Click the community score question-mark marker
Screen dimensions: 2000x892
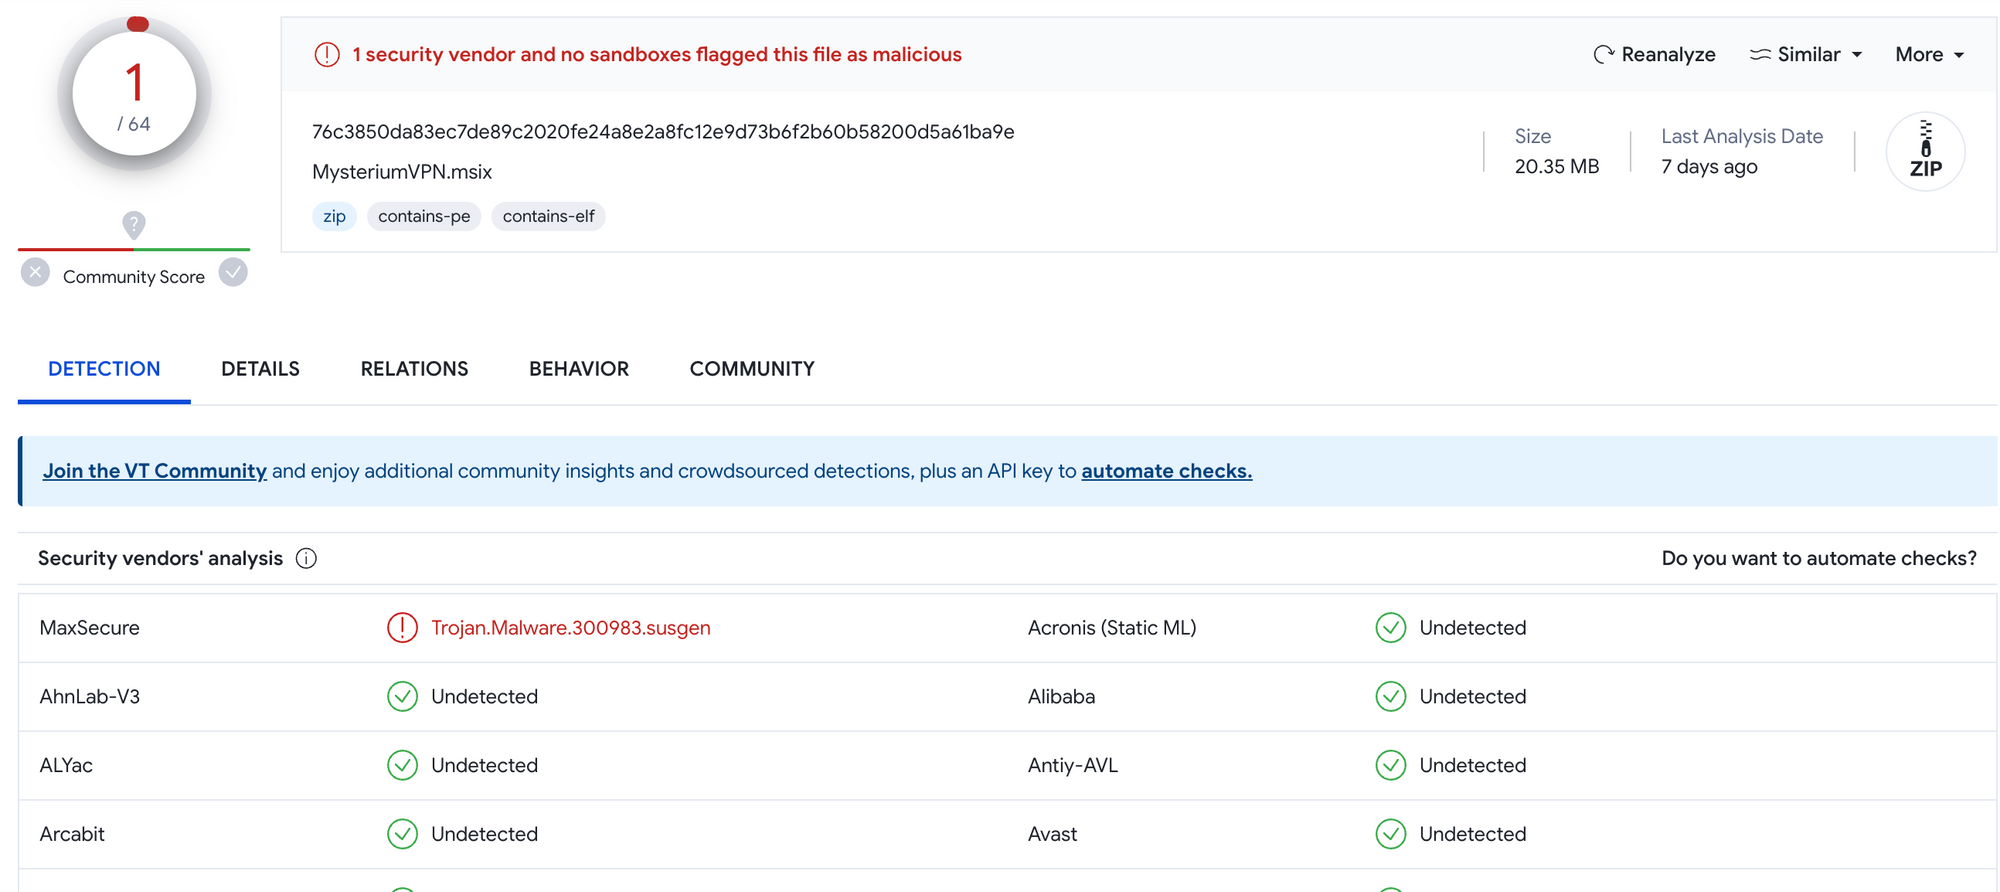(x=134, y=224)
